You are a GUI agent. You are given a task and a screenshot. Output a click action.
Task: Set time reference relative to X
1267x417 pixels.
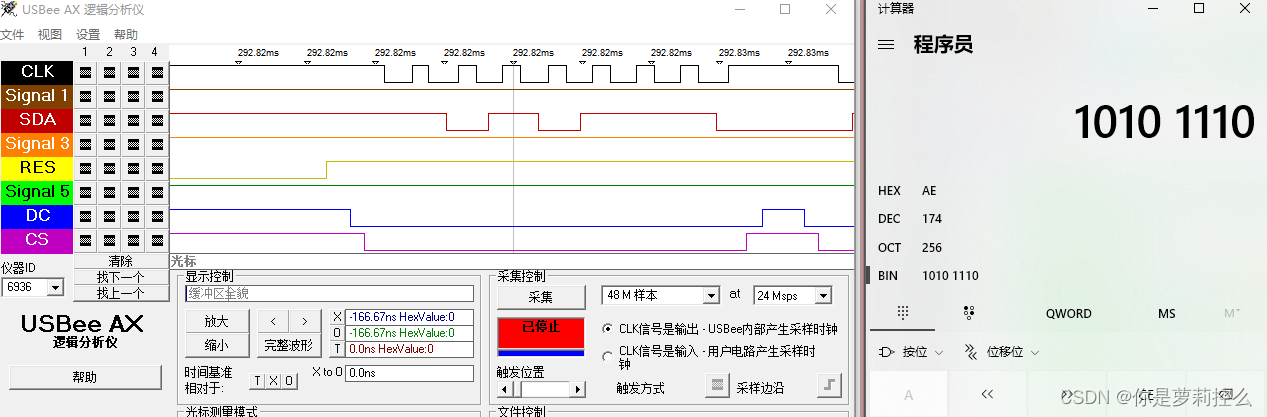coord(272,381)
